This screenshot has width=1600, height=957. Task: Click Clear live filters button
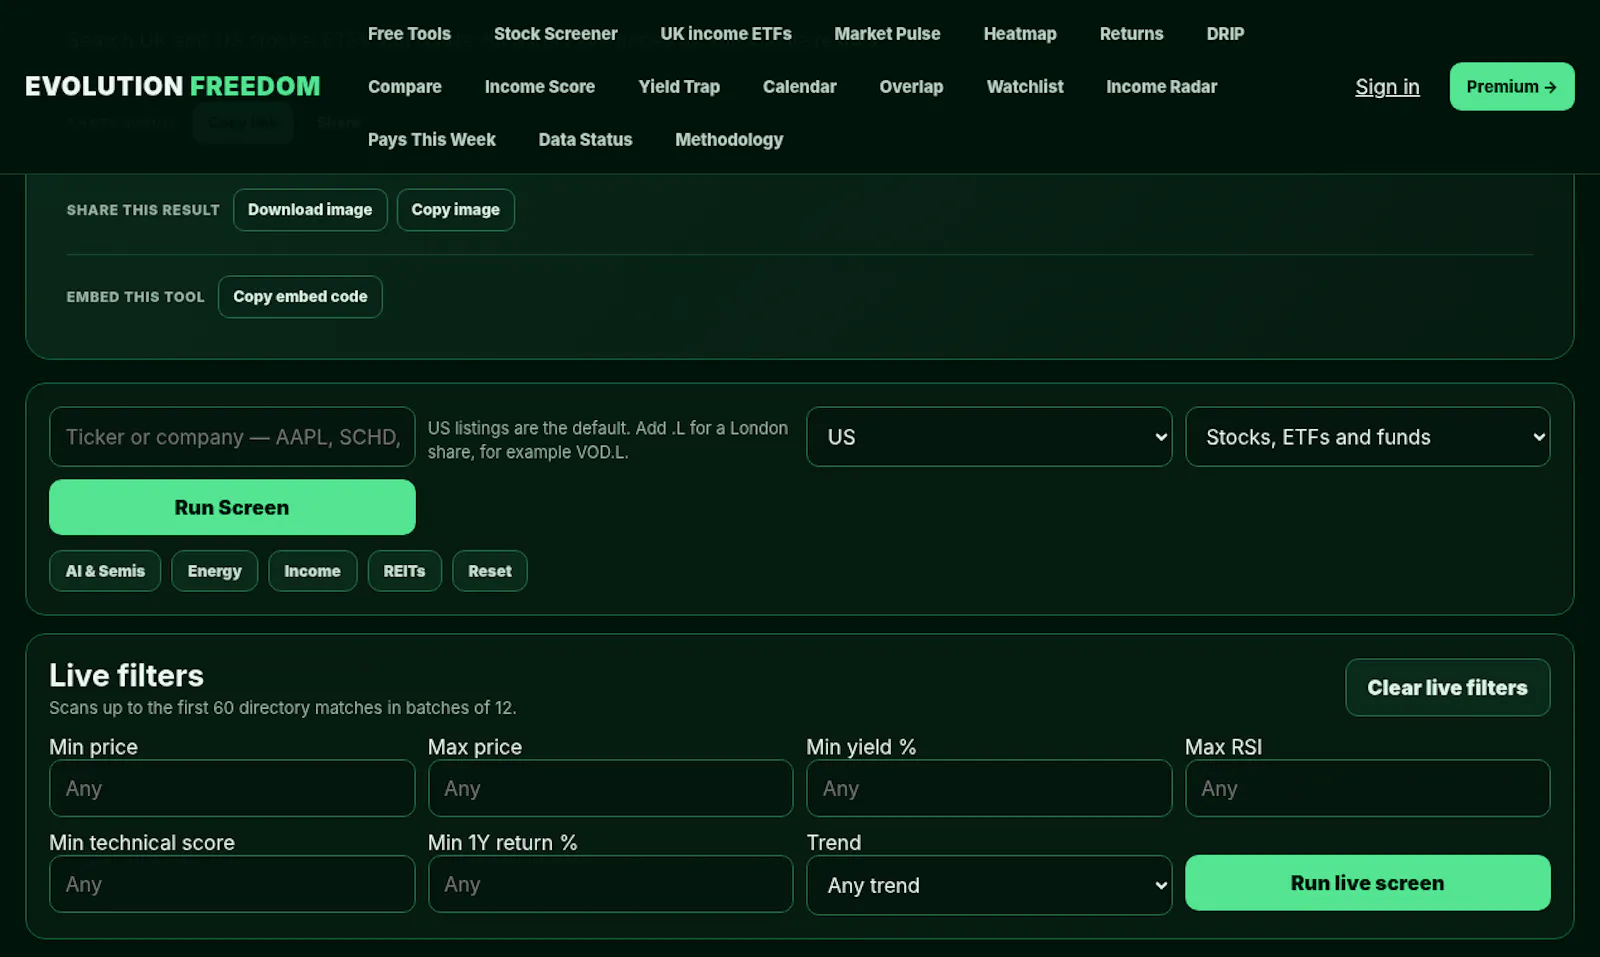tap(1448, 688)
